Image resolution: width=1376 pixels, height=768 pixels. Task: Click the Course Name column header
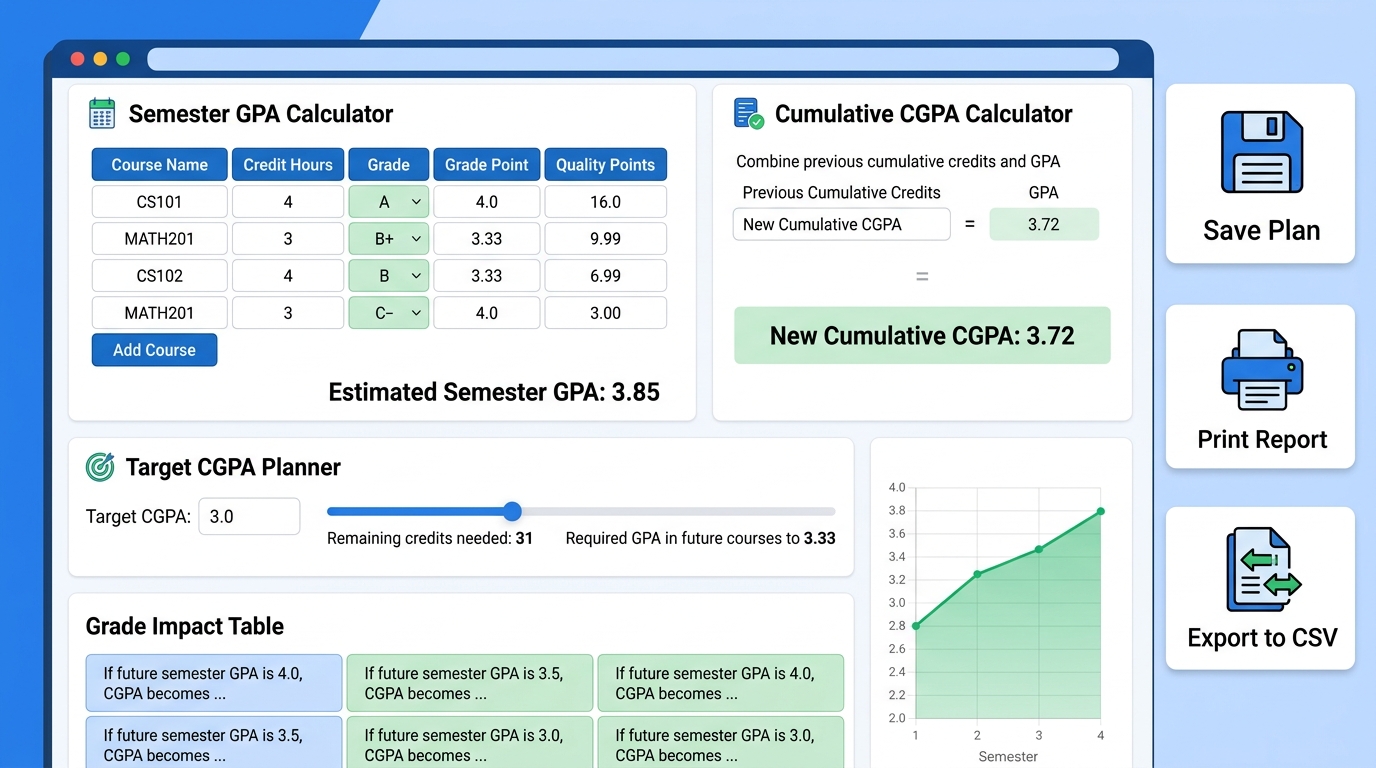[x=160, y=165]
